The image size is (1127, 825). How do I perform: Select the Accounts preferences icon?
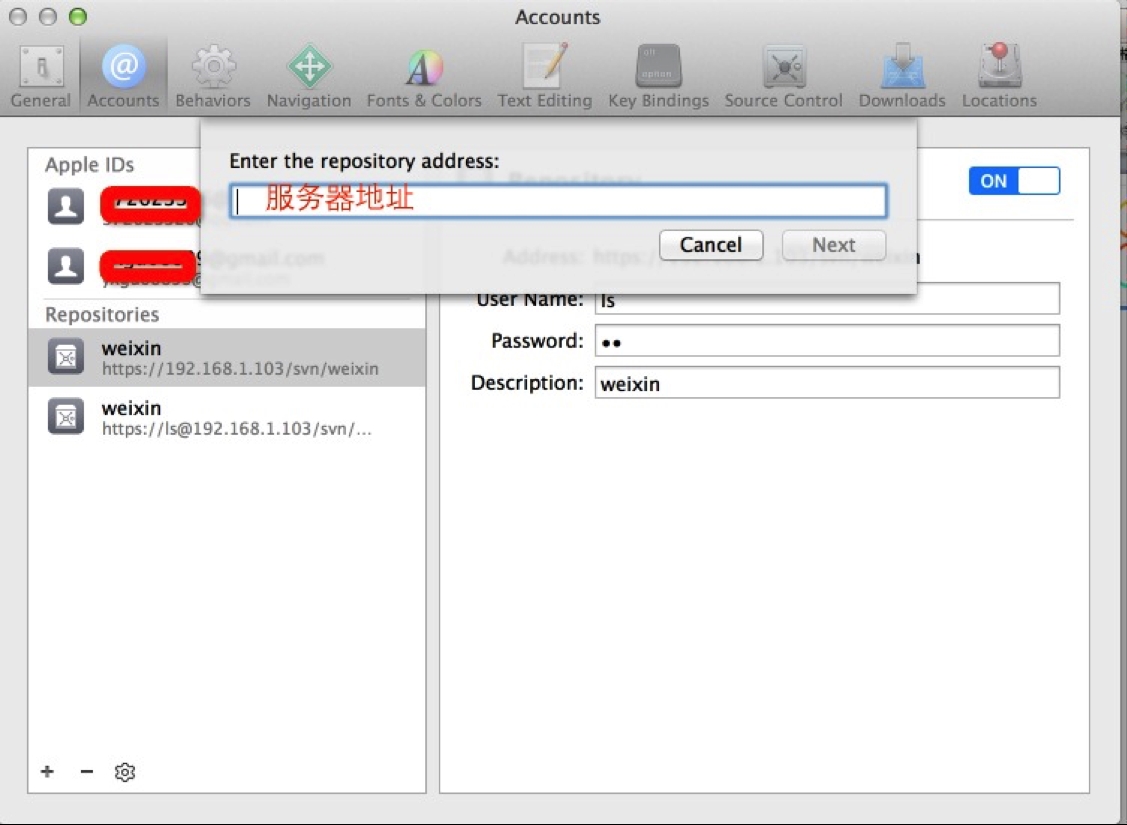(x=123, y=76)
